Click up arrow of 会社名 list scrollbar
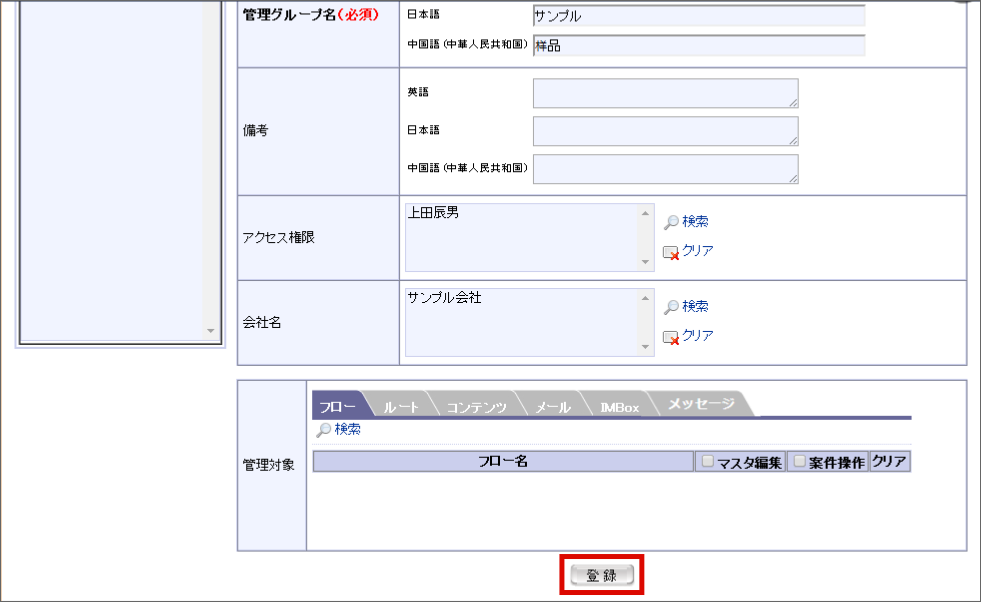 click(x=645, y=298)
